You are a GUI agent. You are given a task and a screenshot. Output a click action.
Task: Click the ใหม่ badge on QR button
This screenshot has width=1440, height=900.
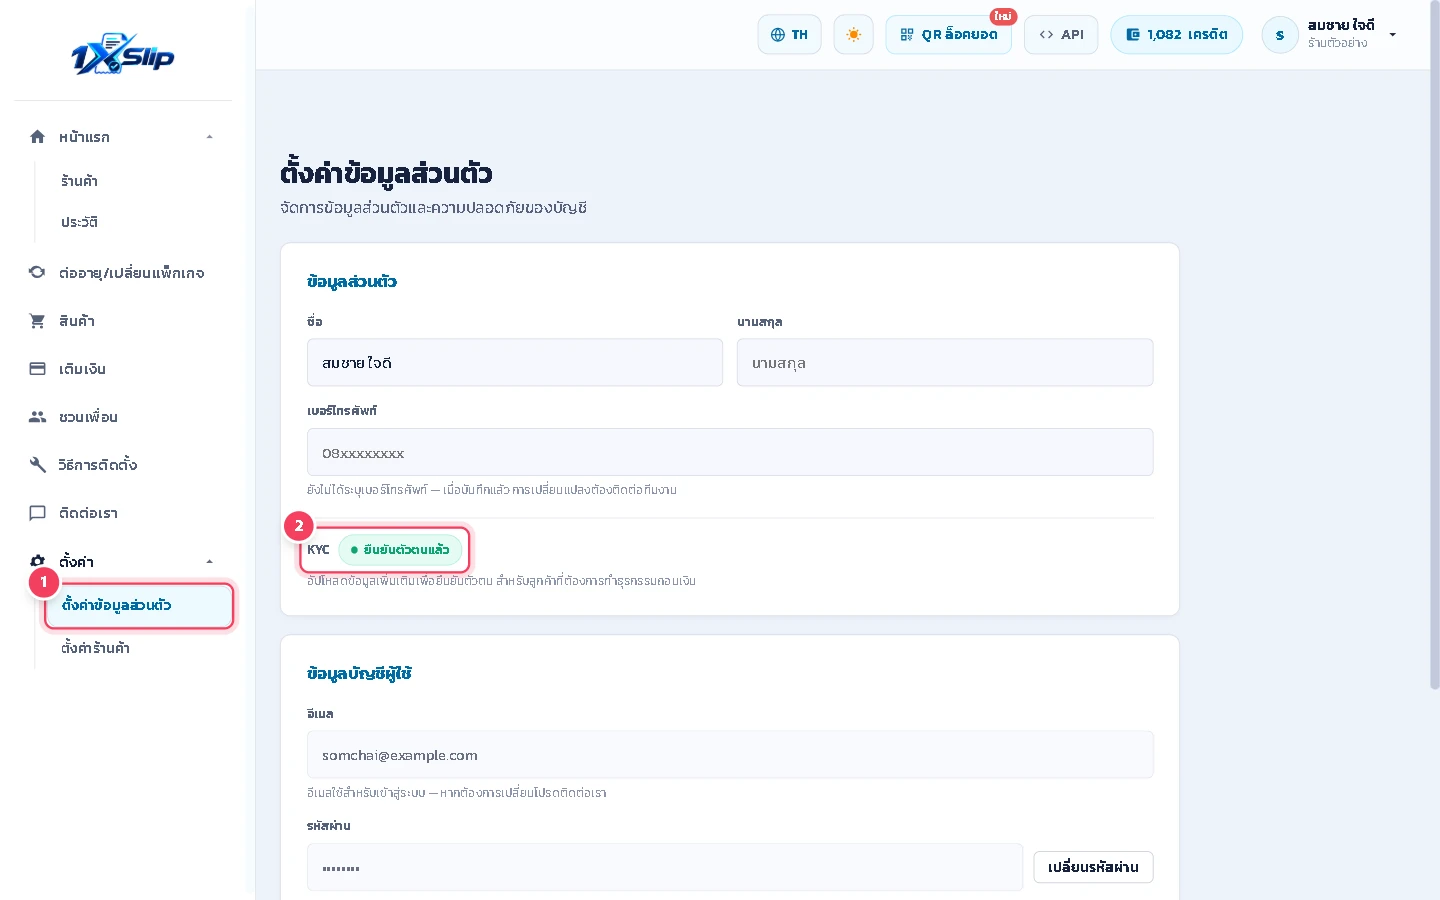click(1003, 16)
